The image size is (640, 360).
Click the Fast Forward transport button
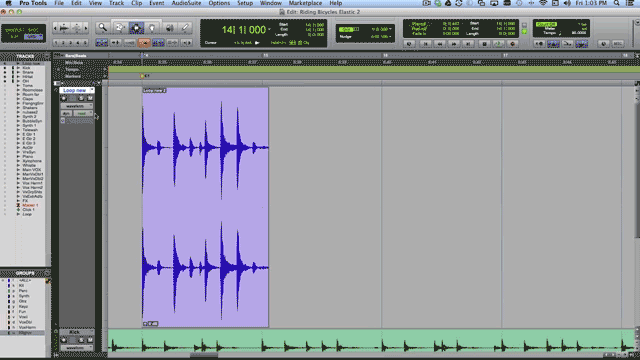(x=454, y=44)
